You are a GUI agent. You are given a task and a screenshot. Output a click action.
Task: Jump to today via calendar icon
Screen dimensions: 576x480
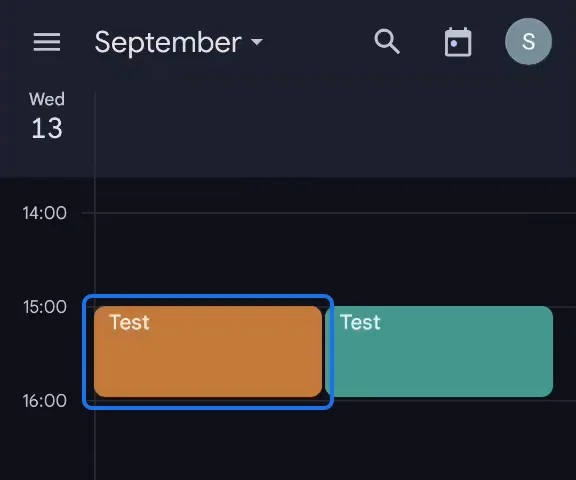tap(458, 42)
